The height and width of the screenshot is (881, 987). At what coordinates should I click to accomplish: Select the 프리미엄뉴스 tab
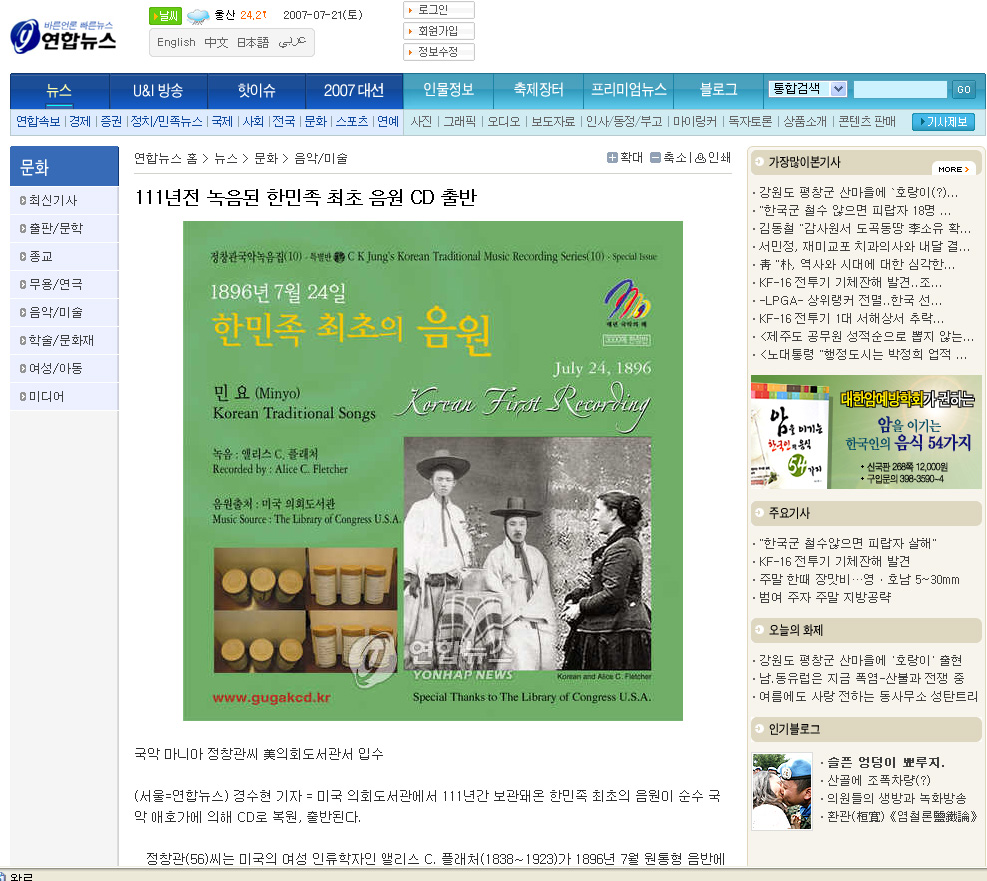point(628,89)
